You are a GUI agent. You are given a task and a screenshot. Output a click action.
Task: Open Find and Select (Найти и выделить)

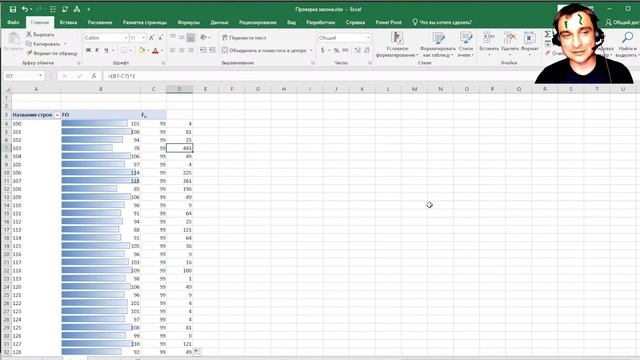click(627, 45)
